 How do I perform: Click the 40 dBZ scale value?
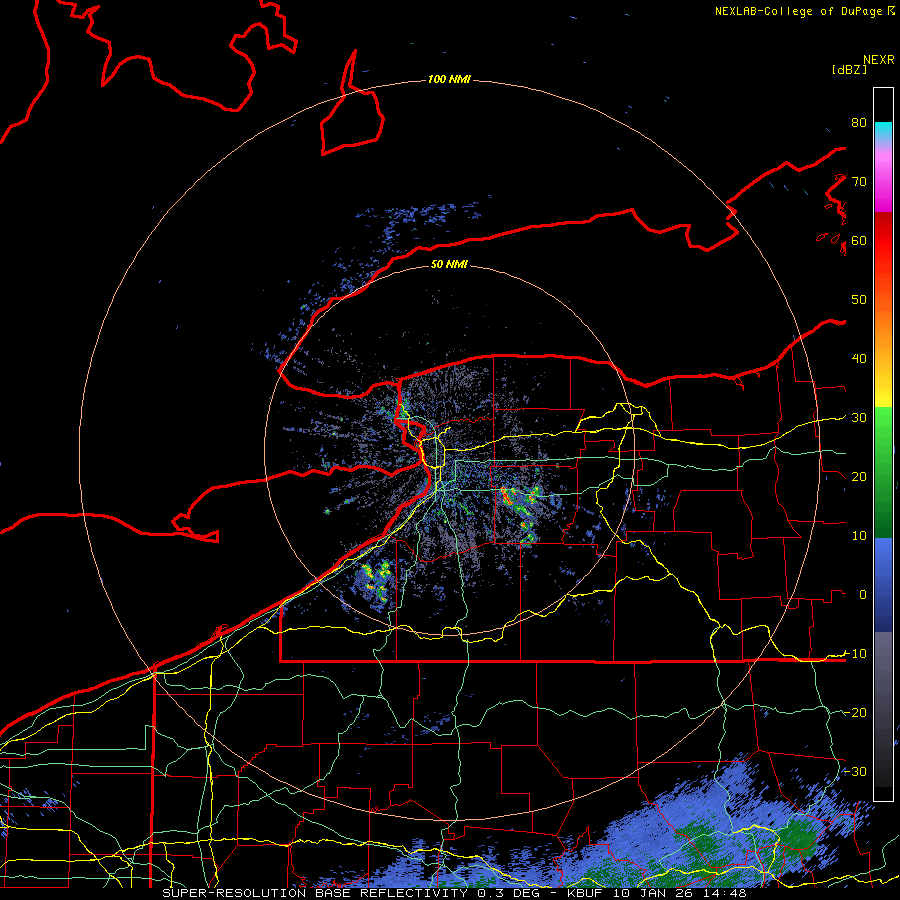859,359
